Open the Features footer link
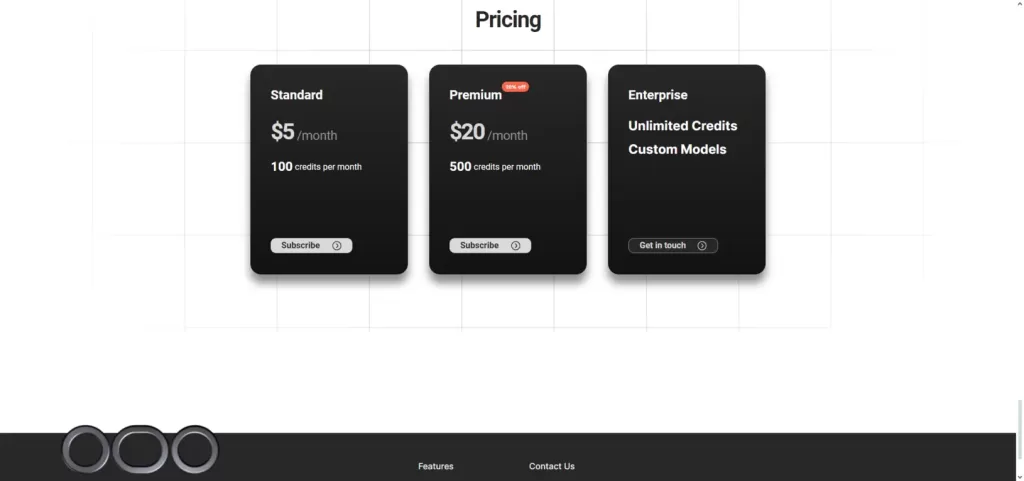Viewport: 1024px width, 481px height. 436,466
